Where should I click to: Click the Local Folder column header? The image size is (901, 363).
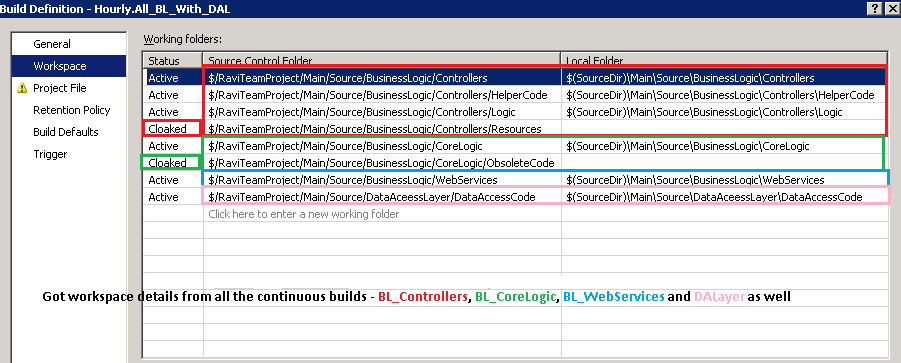pyautogui.click(x=725, y=61)
